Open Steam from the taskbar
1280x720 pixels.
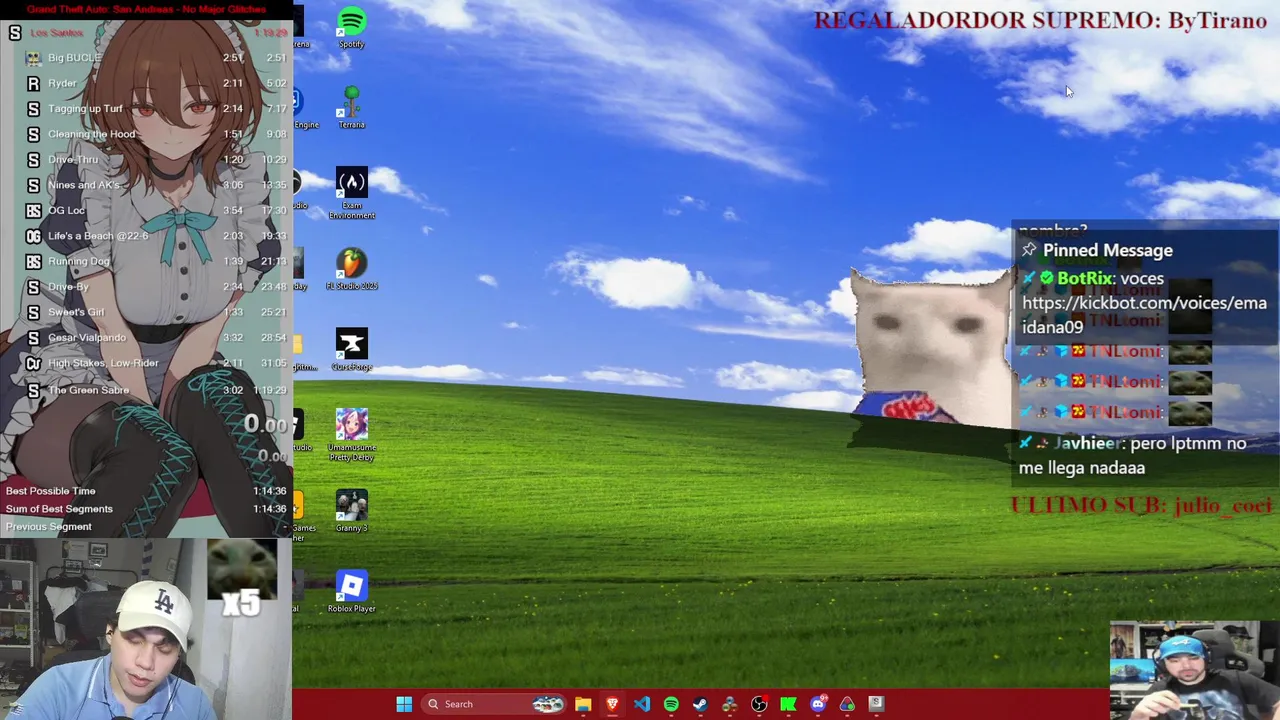[700, 704]
